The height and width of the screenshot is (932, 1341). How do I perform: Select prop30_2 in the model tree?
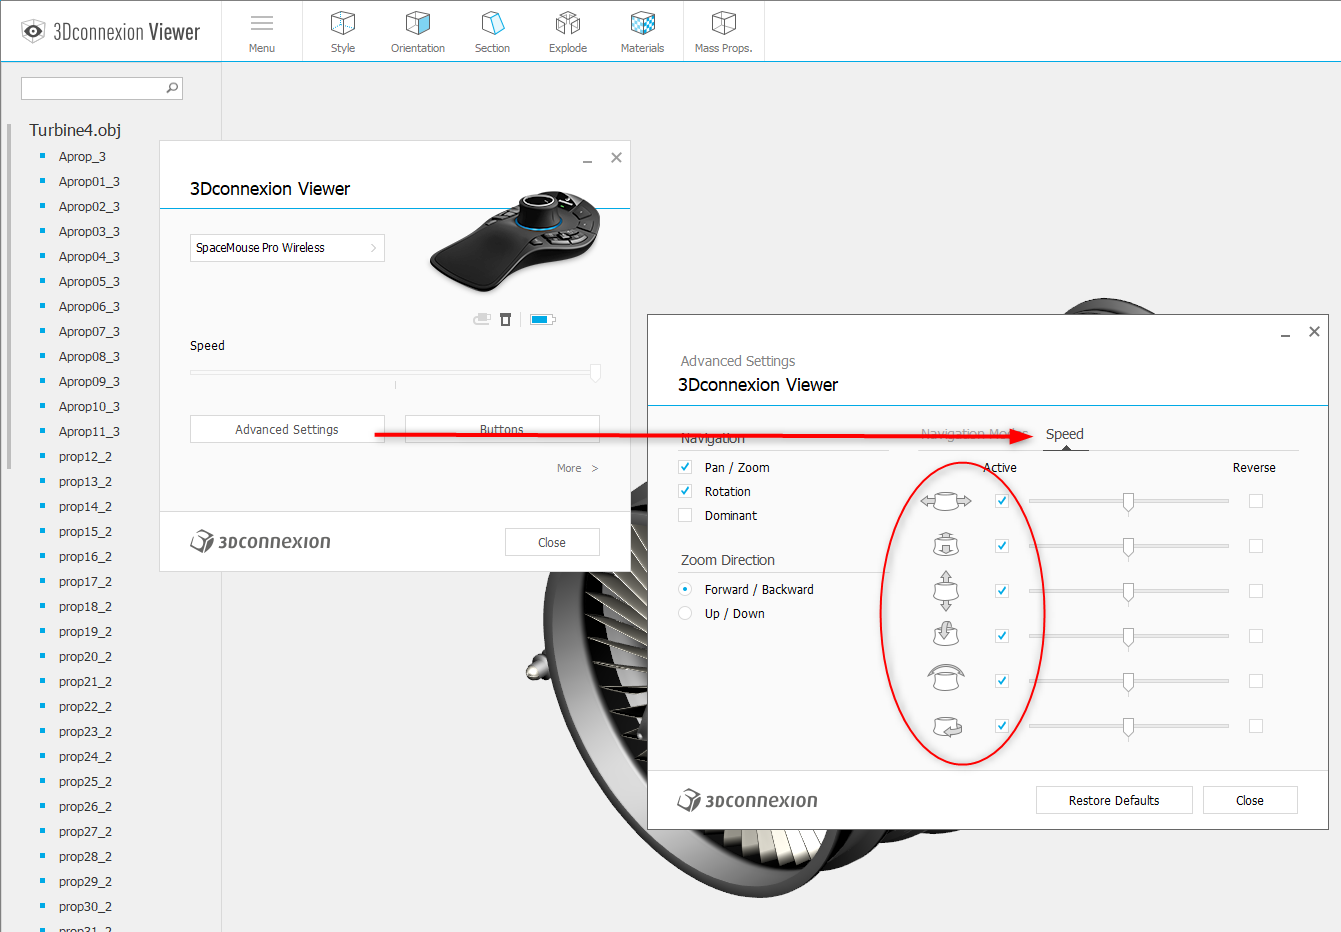pos(85,906)
